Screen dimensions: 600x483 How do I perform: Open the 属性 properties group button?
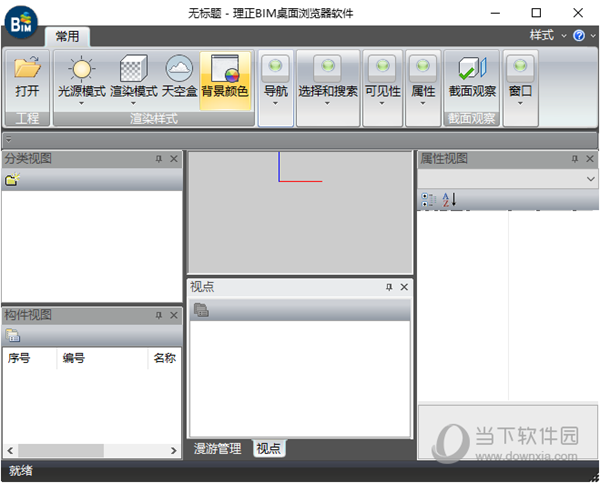coord(423,88)
